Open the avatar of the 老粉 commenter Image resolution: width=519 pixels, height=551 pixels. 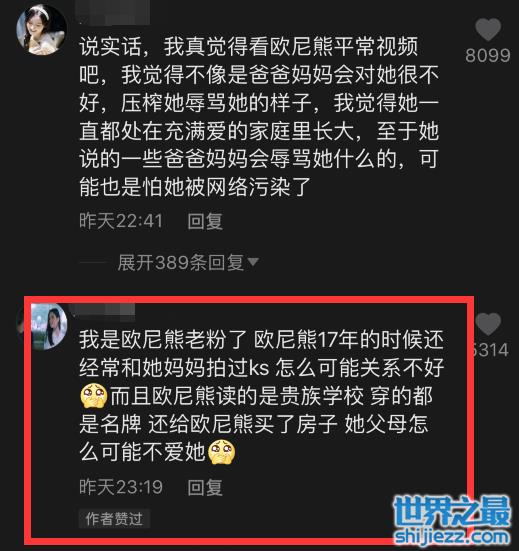point(48,326)
